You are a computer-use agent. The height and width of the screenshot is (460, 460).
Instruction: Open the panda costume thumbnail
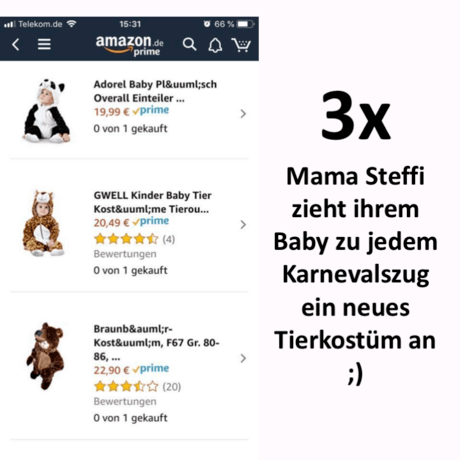tap(46, 111)
